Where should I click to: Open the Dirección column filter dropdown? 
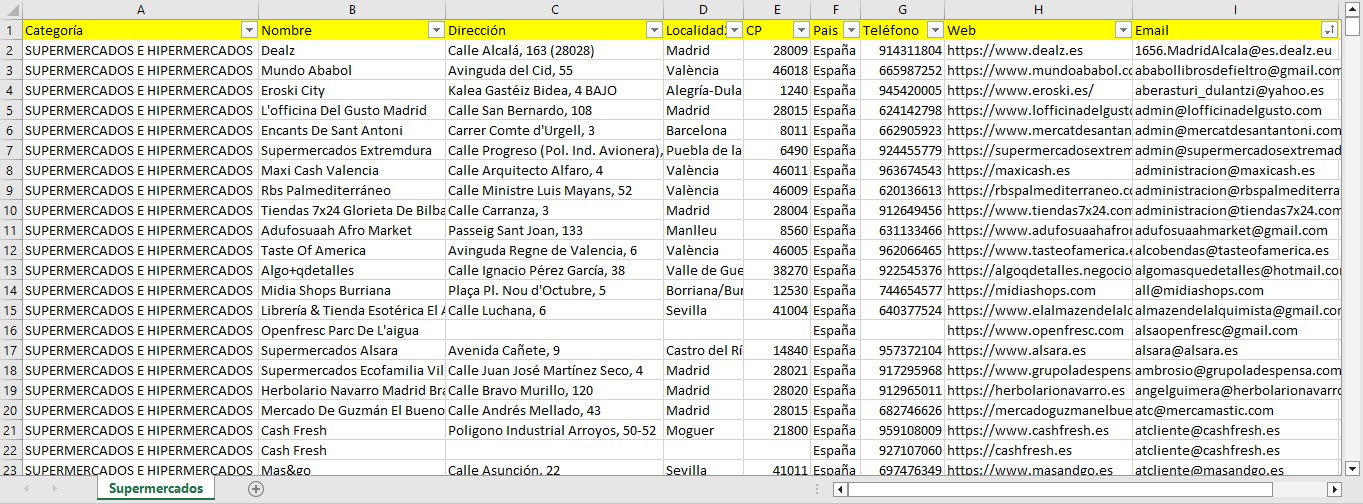pos(653,30)
